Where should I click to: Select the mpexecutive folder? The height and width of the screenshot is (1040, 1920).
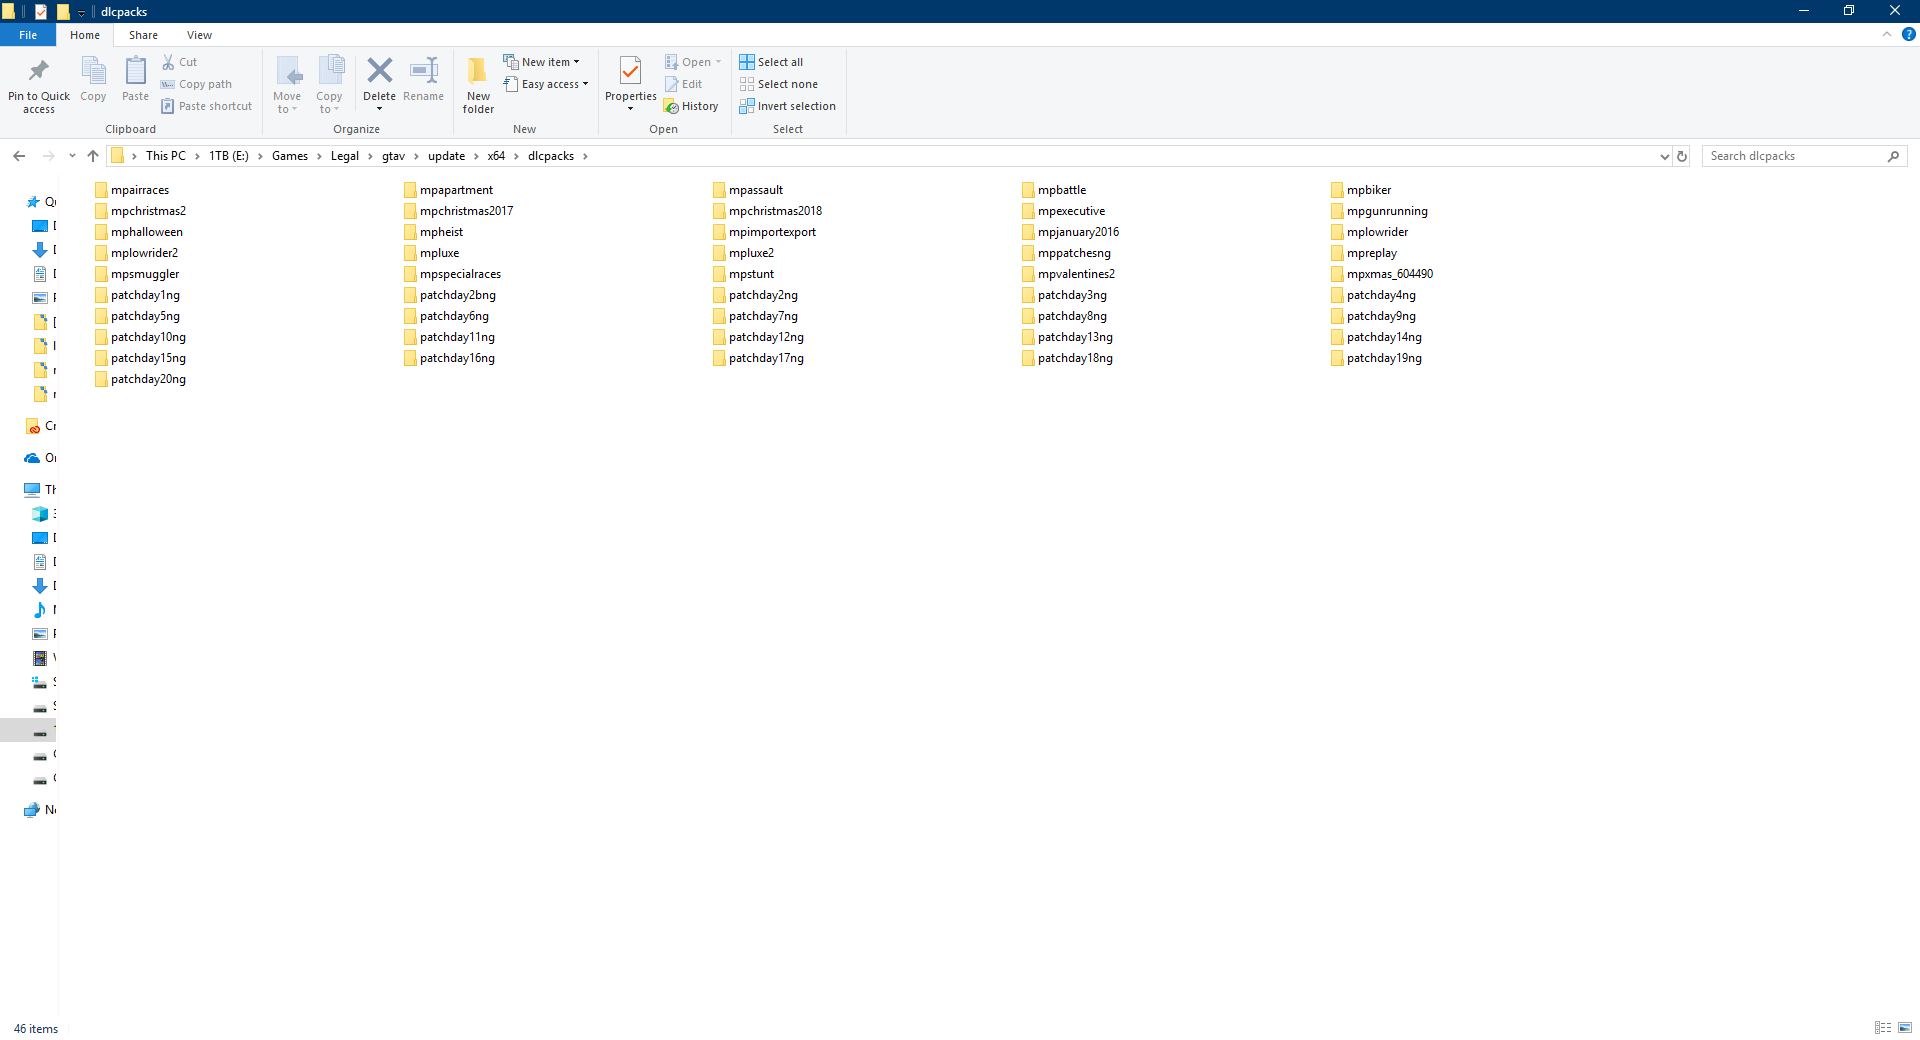tap(1063, 211)
